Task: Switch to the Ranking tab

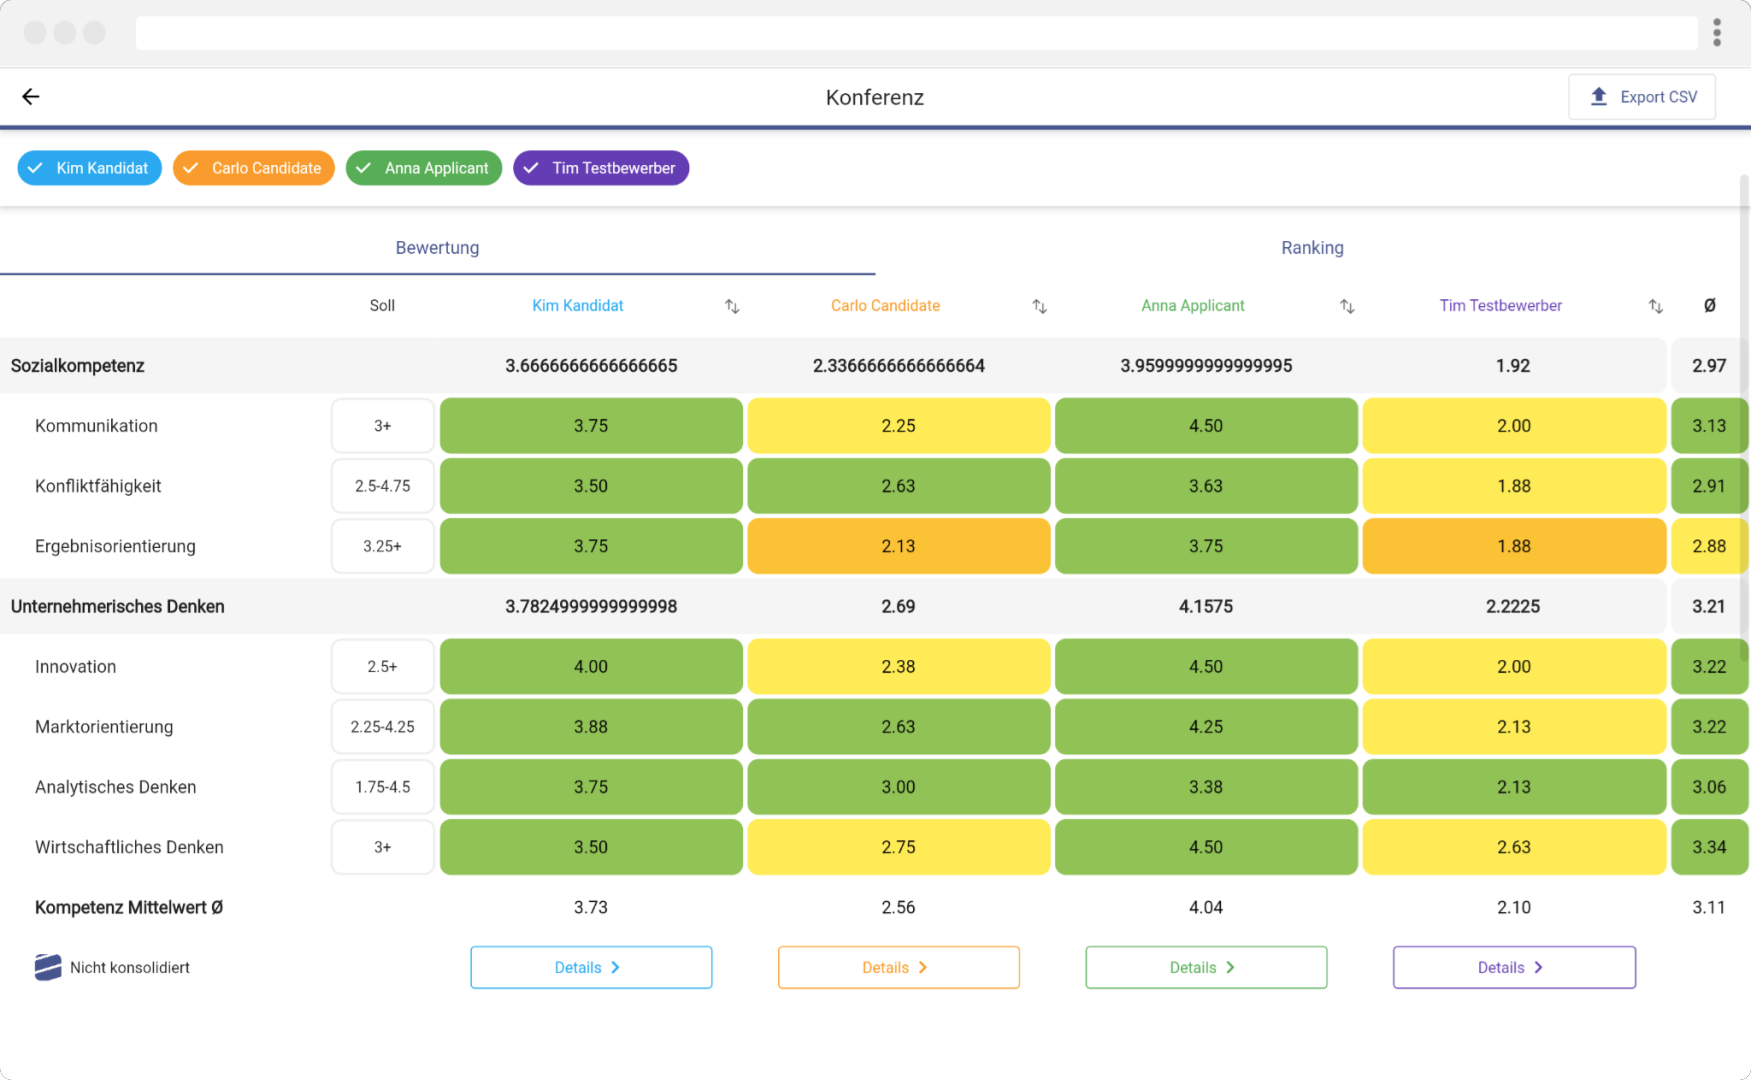Action: 1312,247
